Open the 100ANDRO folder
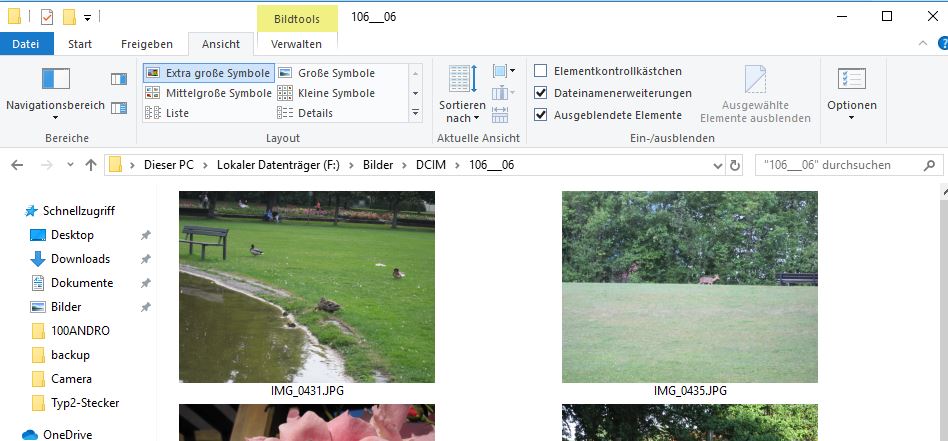This screenshot has height=441, width=948. [x=80, y=331]
